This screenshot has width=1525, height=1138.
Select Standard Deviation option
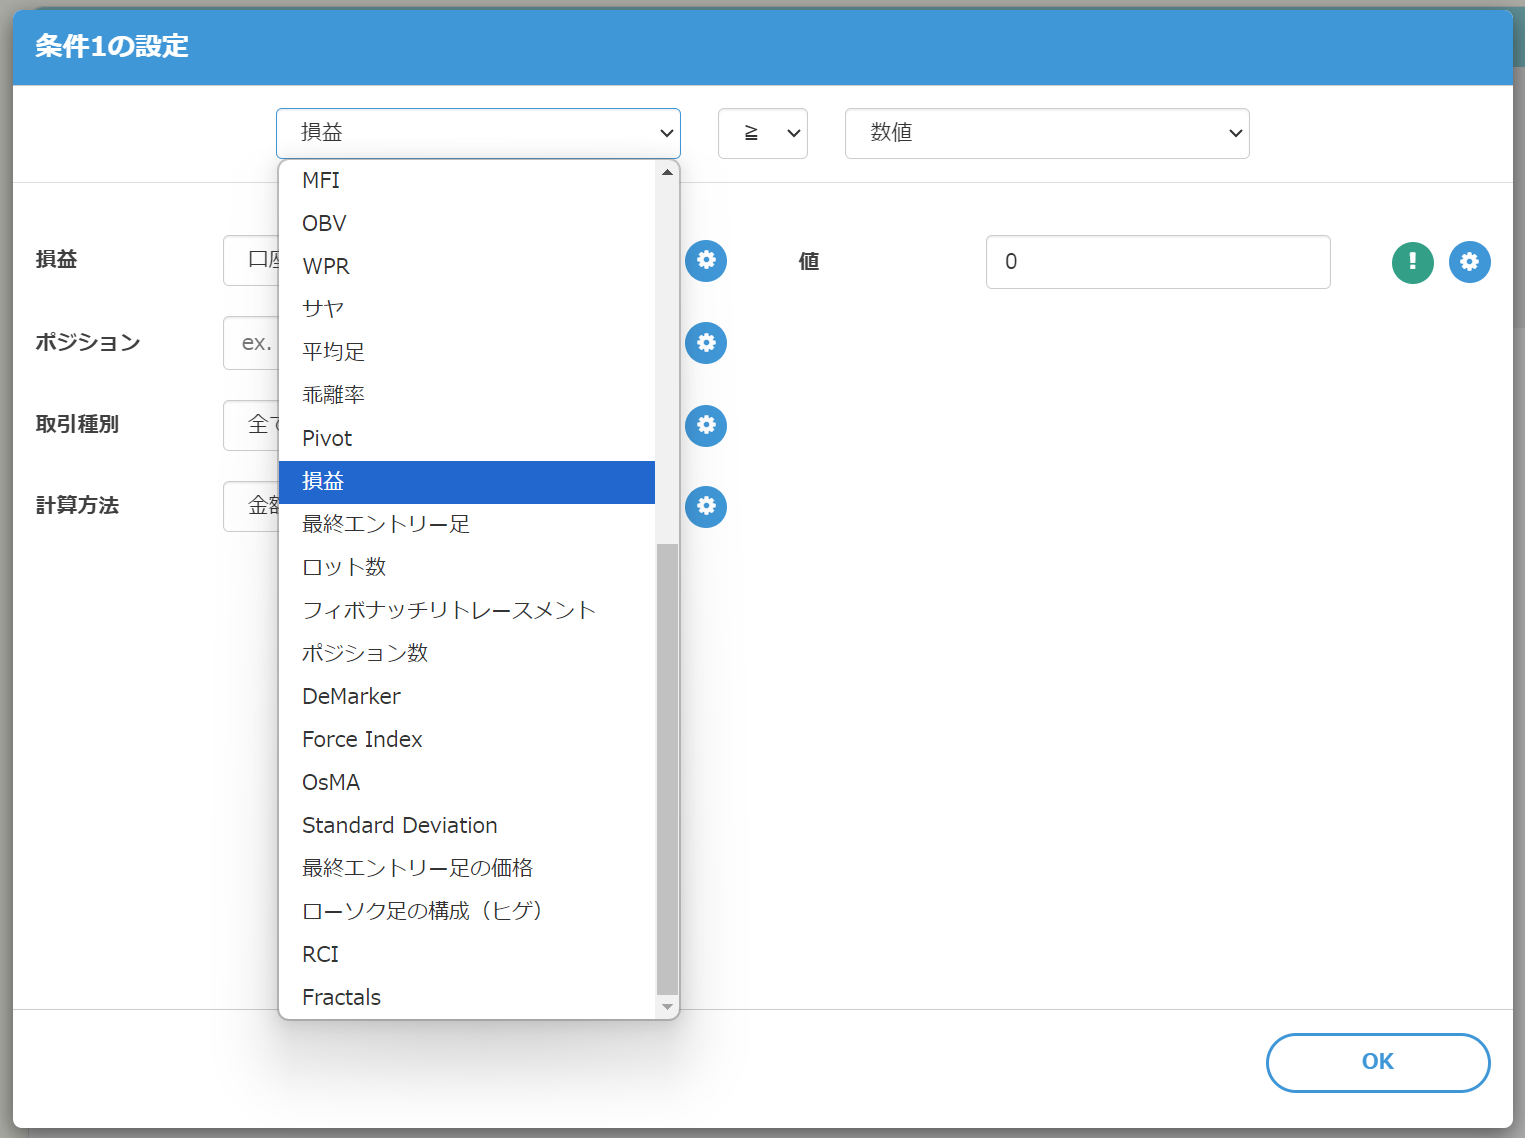tap(400, 825)
